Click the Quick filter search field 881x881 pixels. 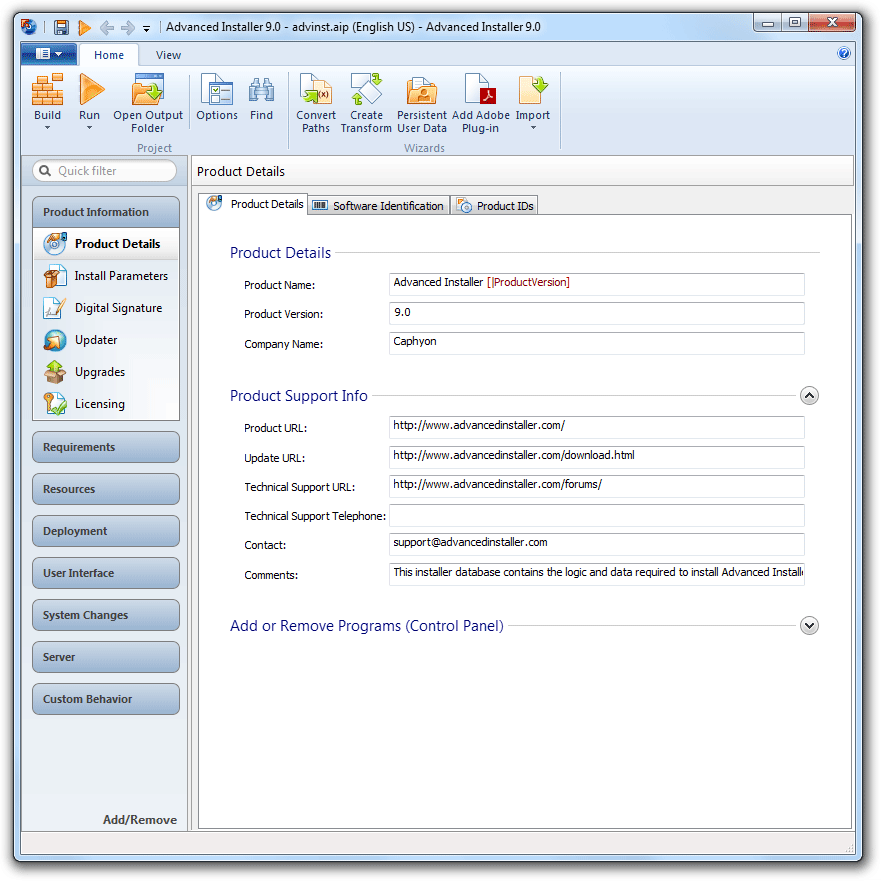(105, 171)
